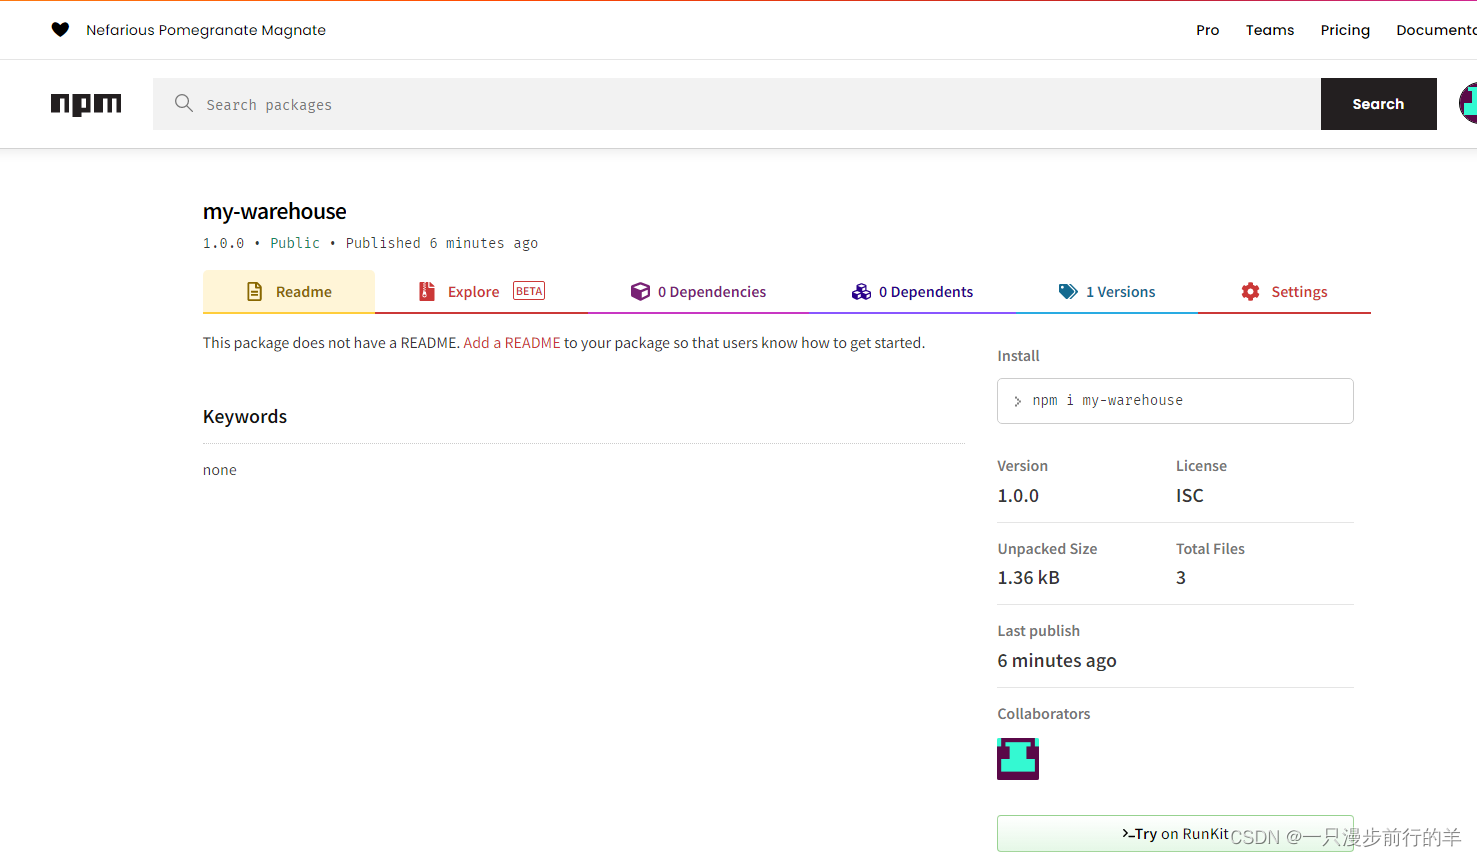Focus the Search packages field
This screenshot has height=857, width=1477.
(x=737, y=104)
